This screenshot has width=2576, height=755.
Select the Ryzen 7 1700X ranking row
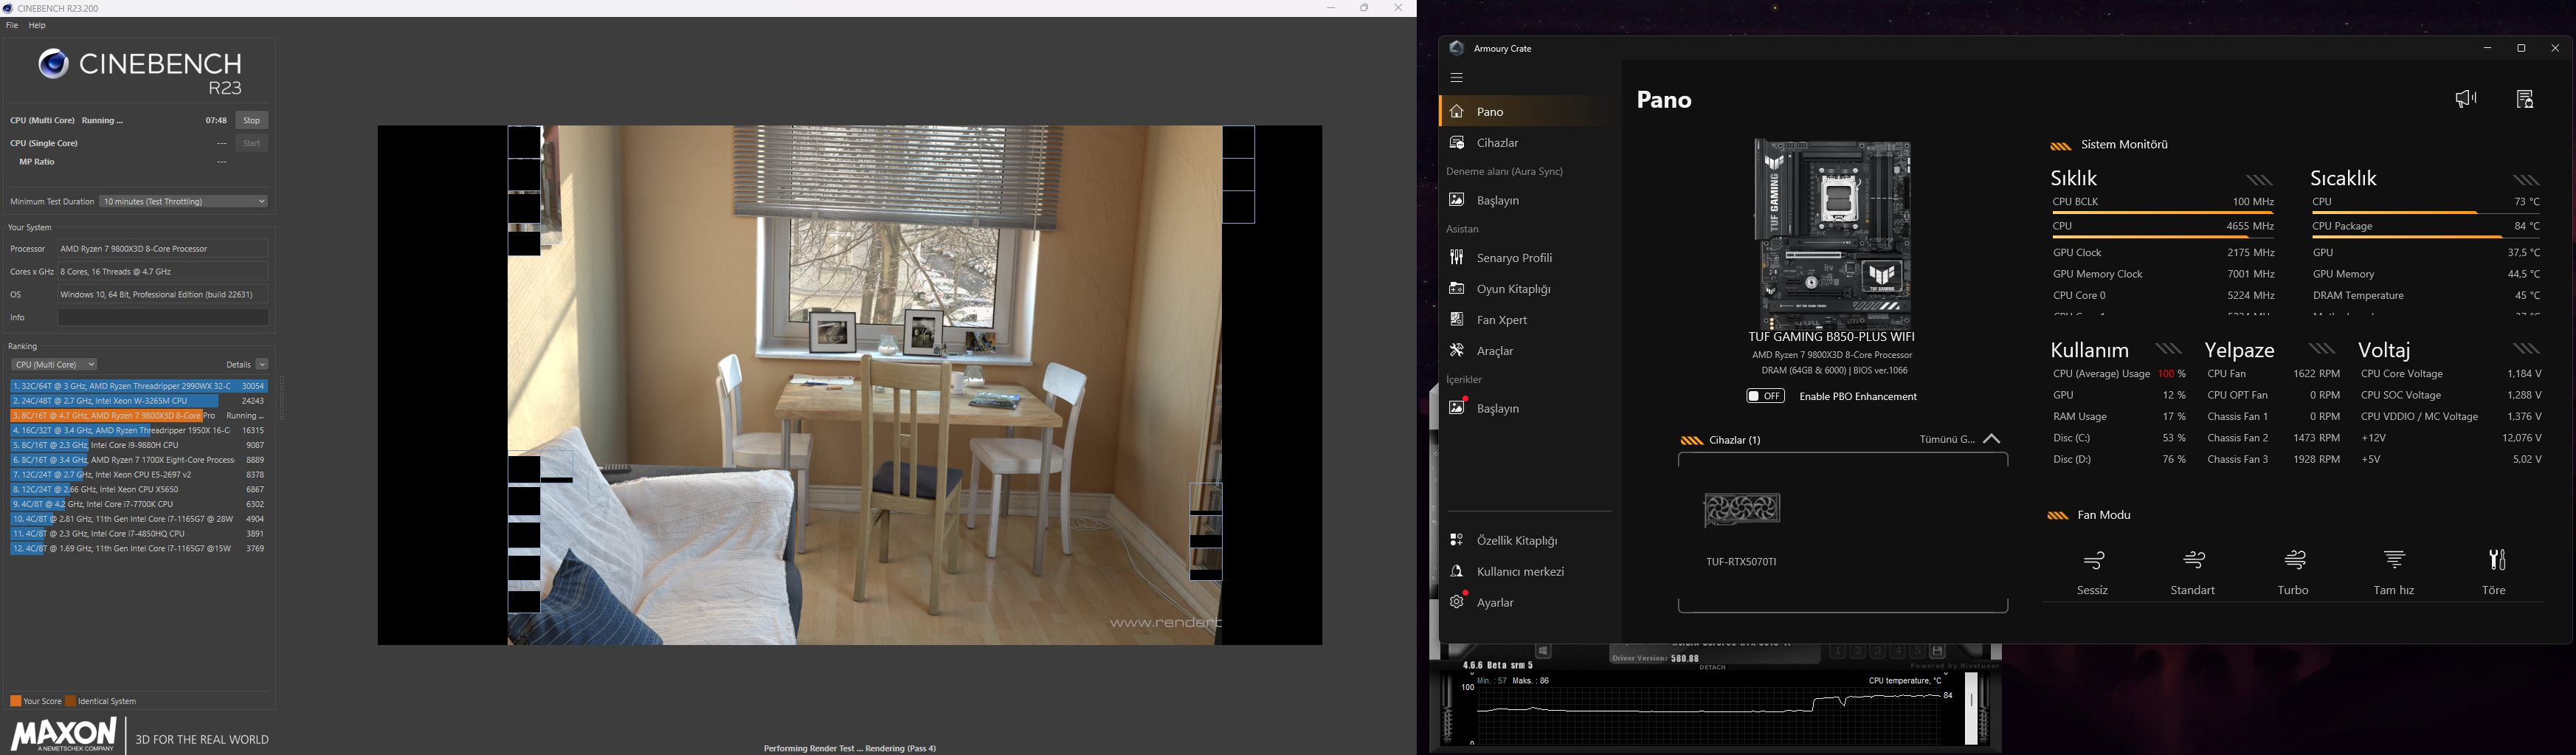[x=139, y=461]
